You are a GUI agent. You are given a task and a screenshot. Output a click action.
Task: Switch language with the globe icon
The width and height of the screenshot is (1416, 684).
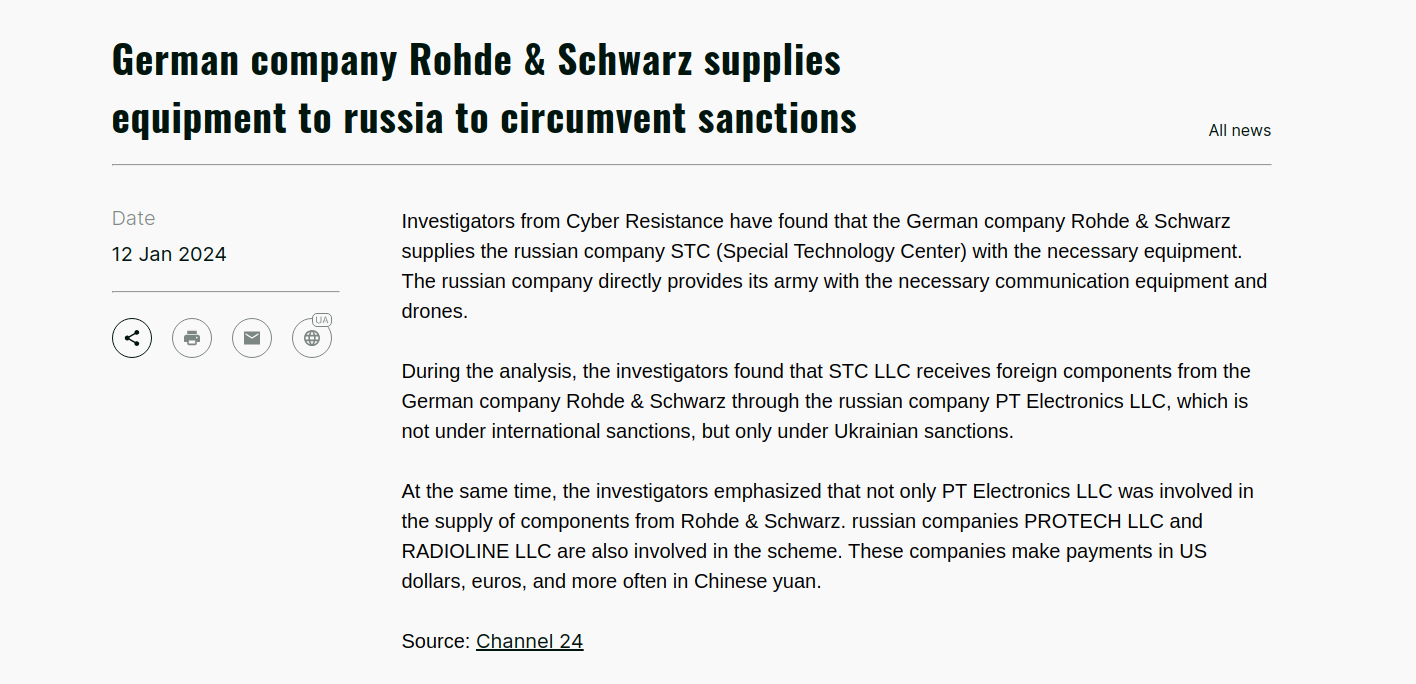pos(312,338)
